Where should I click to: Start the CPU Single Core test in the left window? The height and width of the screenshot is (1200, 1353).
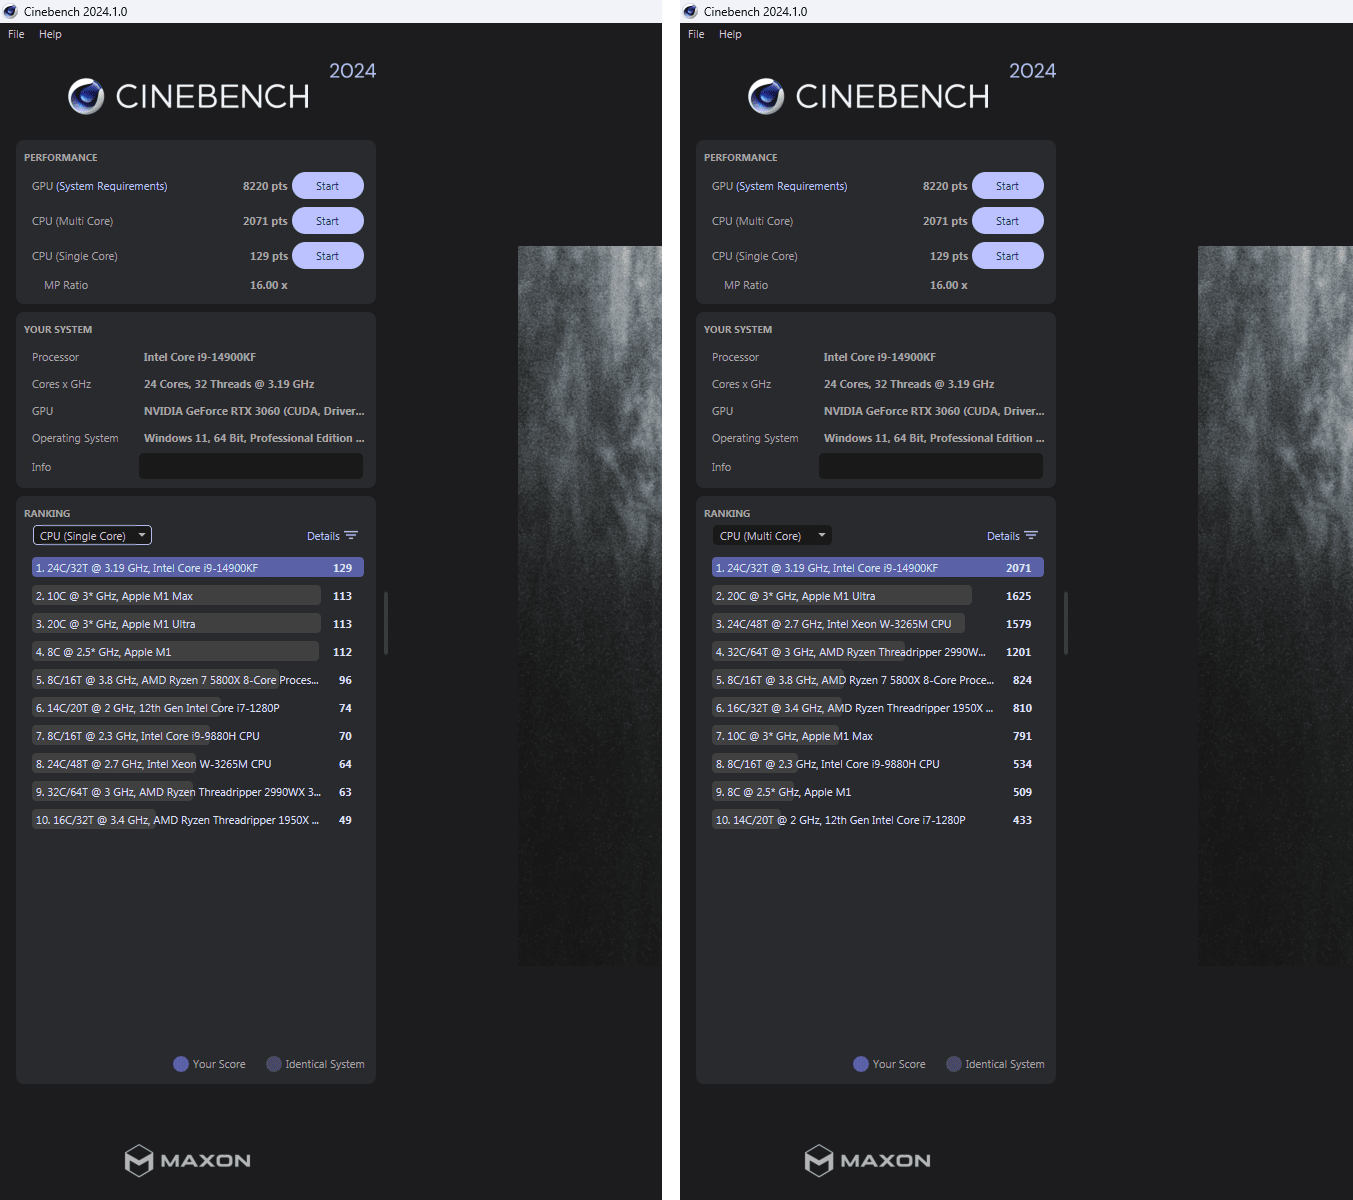point(328,256)
